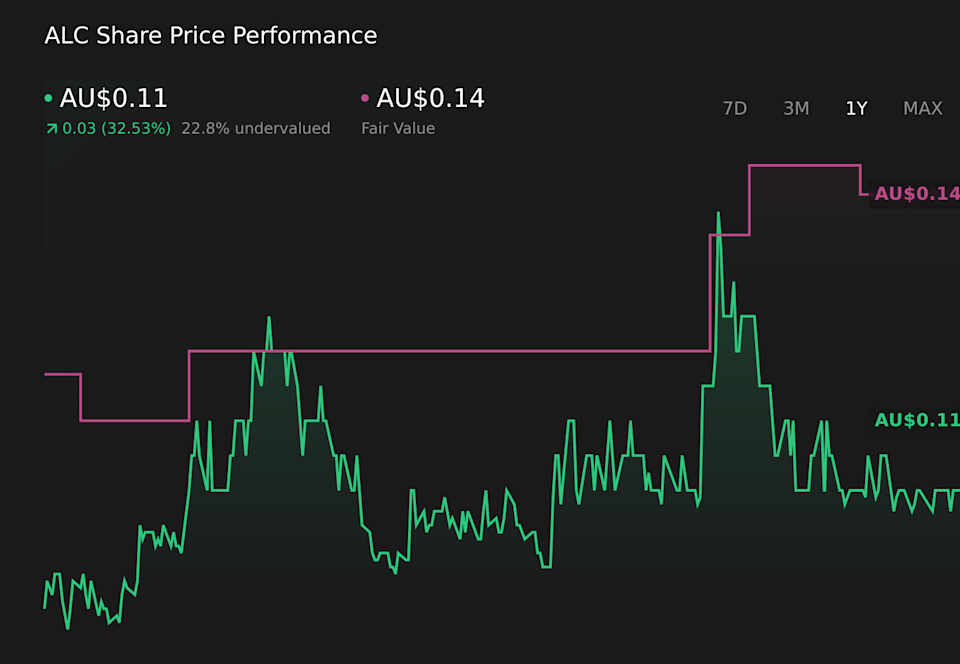This screenshot has width=960, height=664.
Task: Click the 0.03 (32.53%) change indicator
Action: 114,128
